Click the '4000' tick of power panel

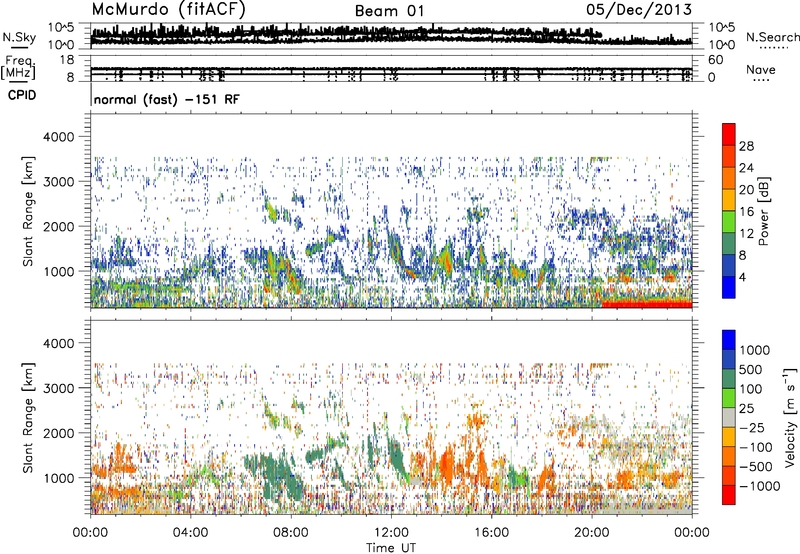[x=59, y=137]
